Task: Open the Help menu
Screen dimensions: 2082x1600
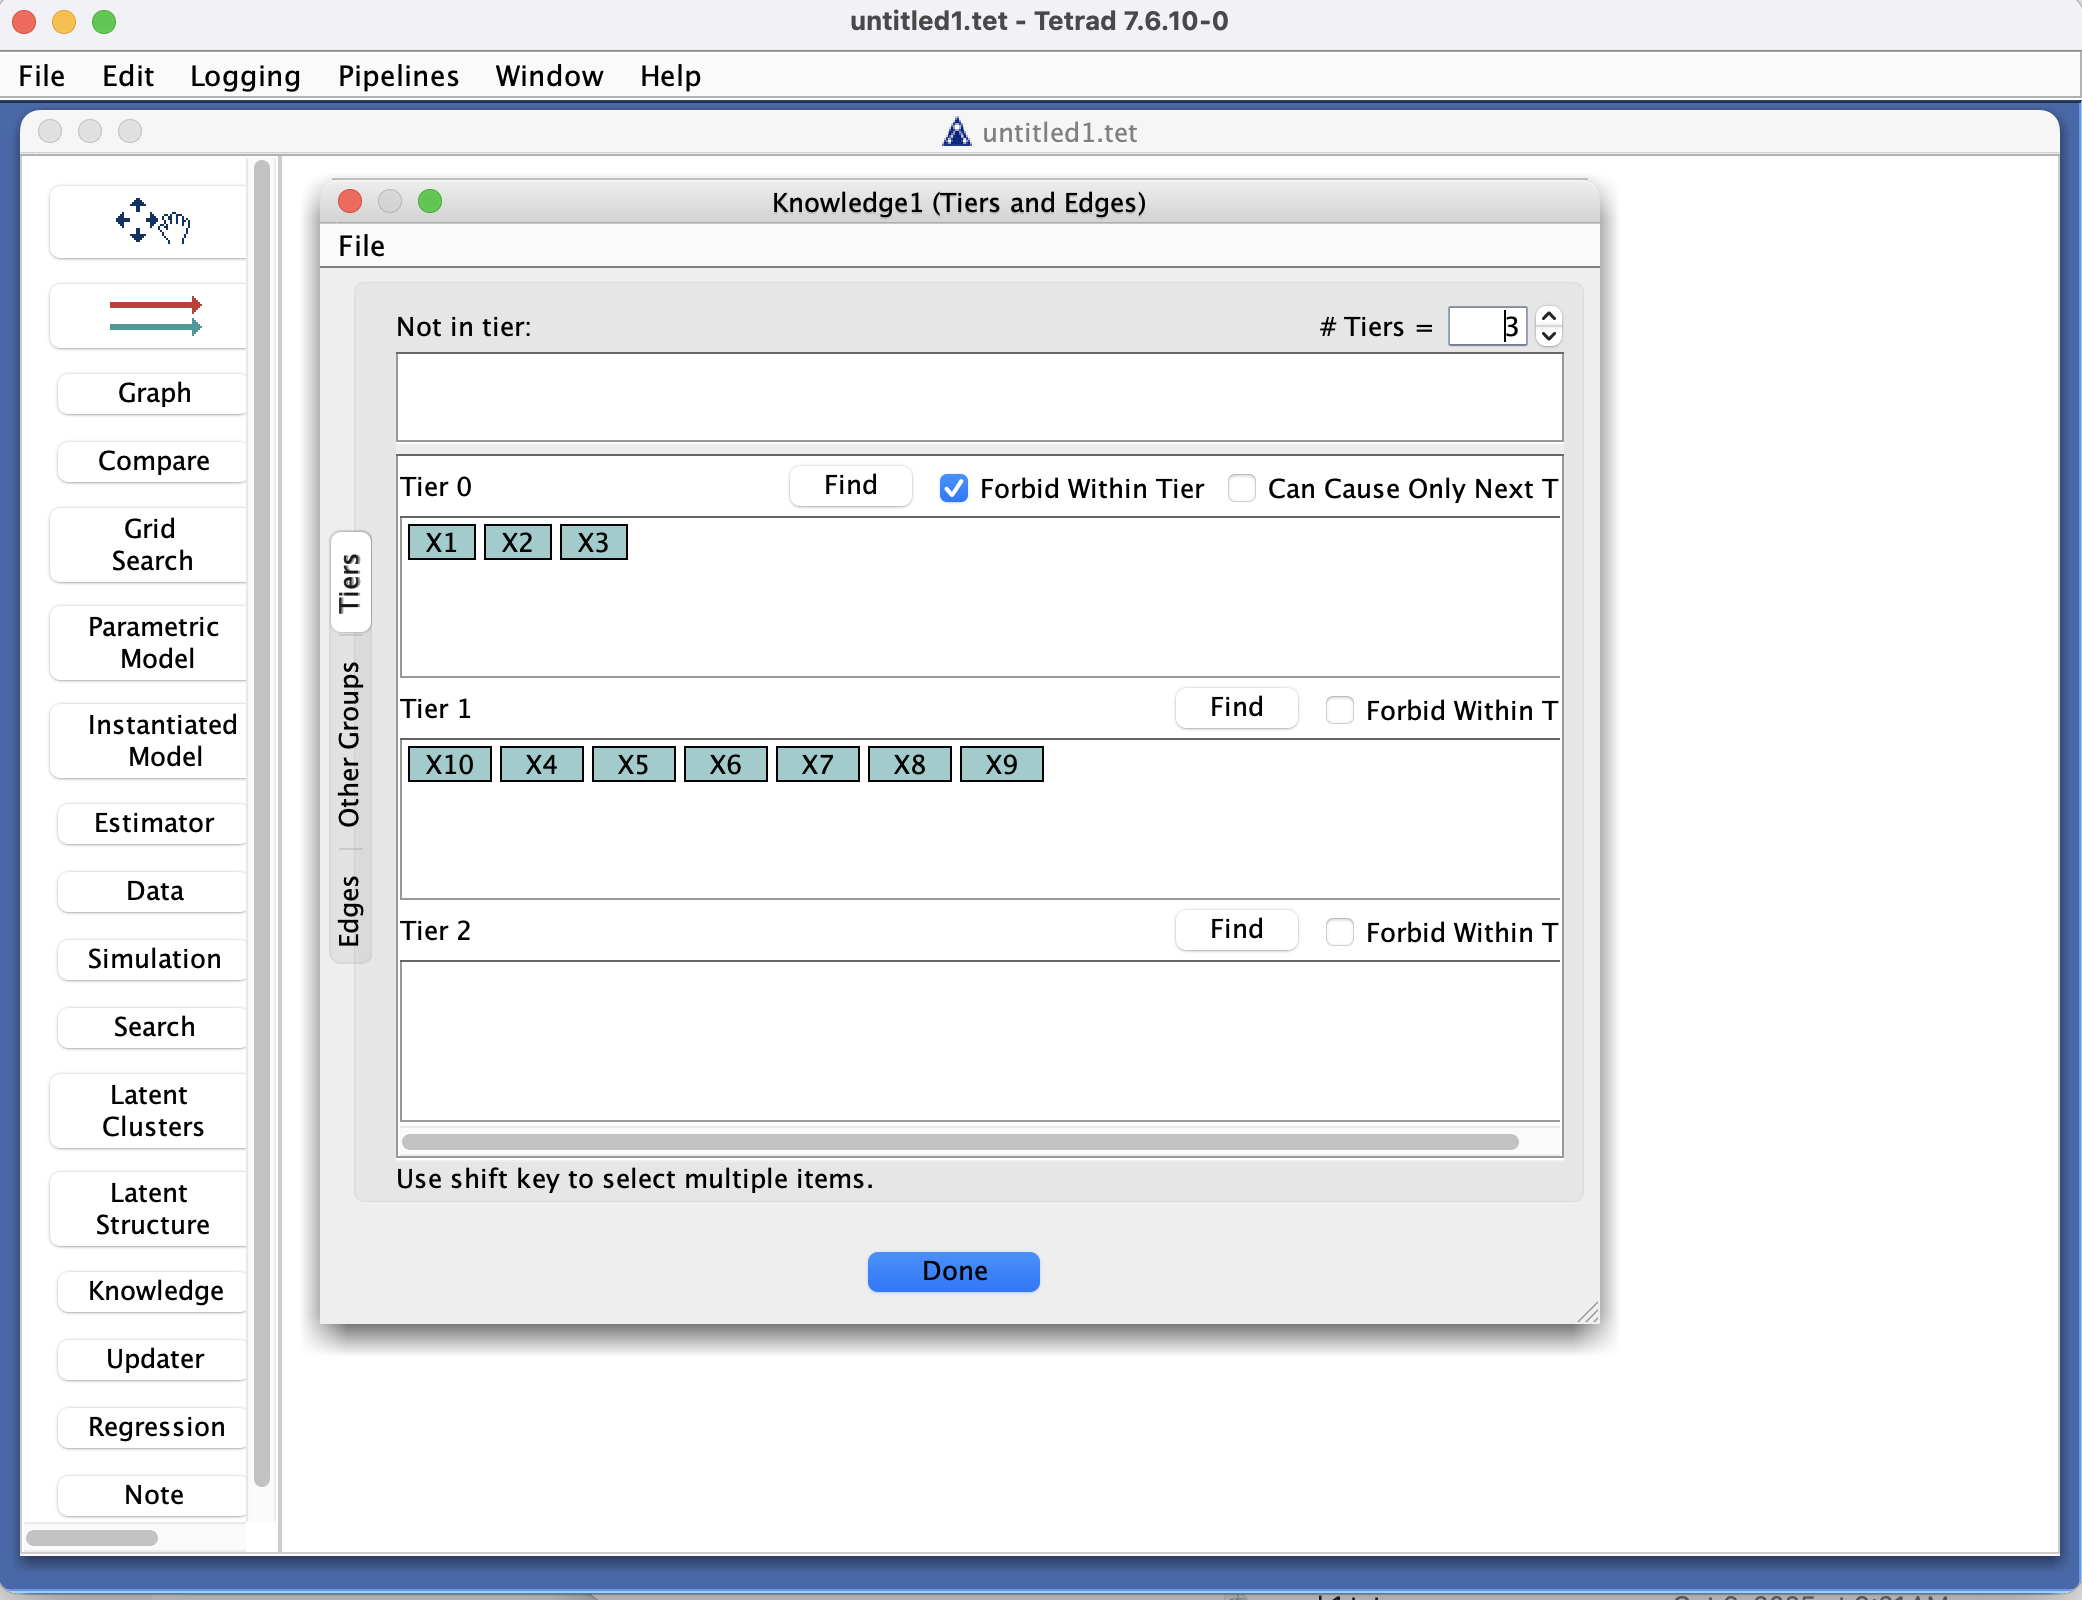Action: 670,76
